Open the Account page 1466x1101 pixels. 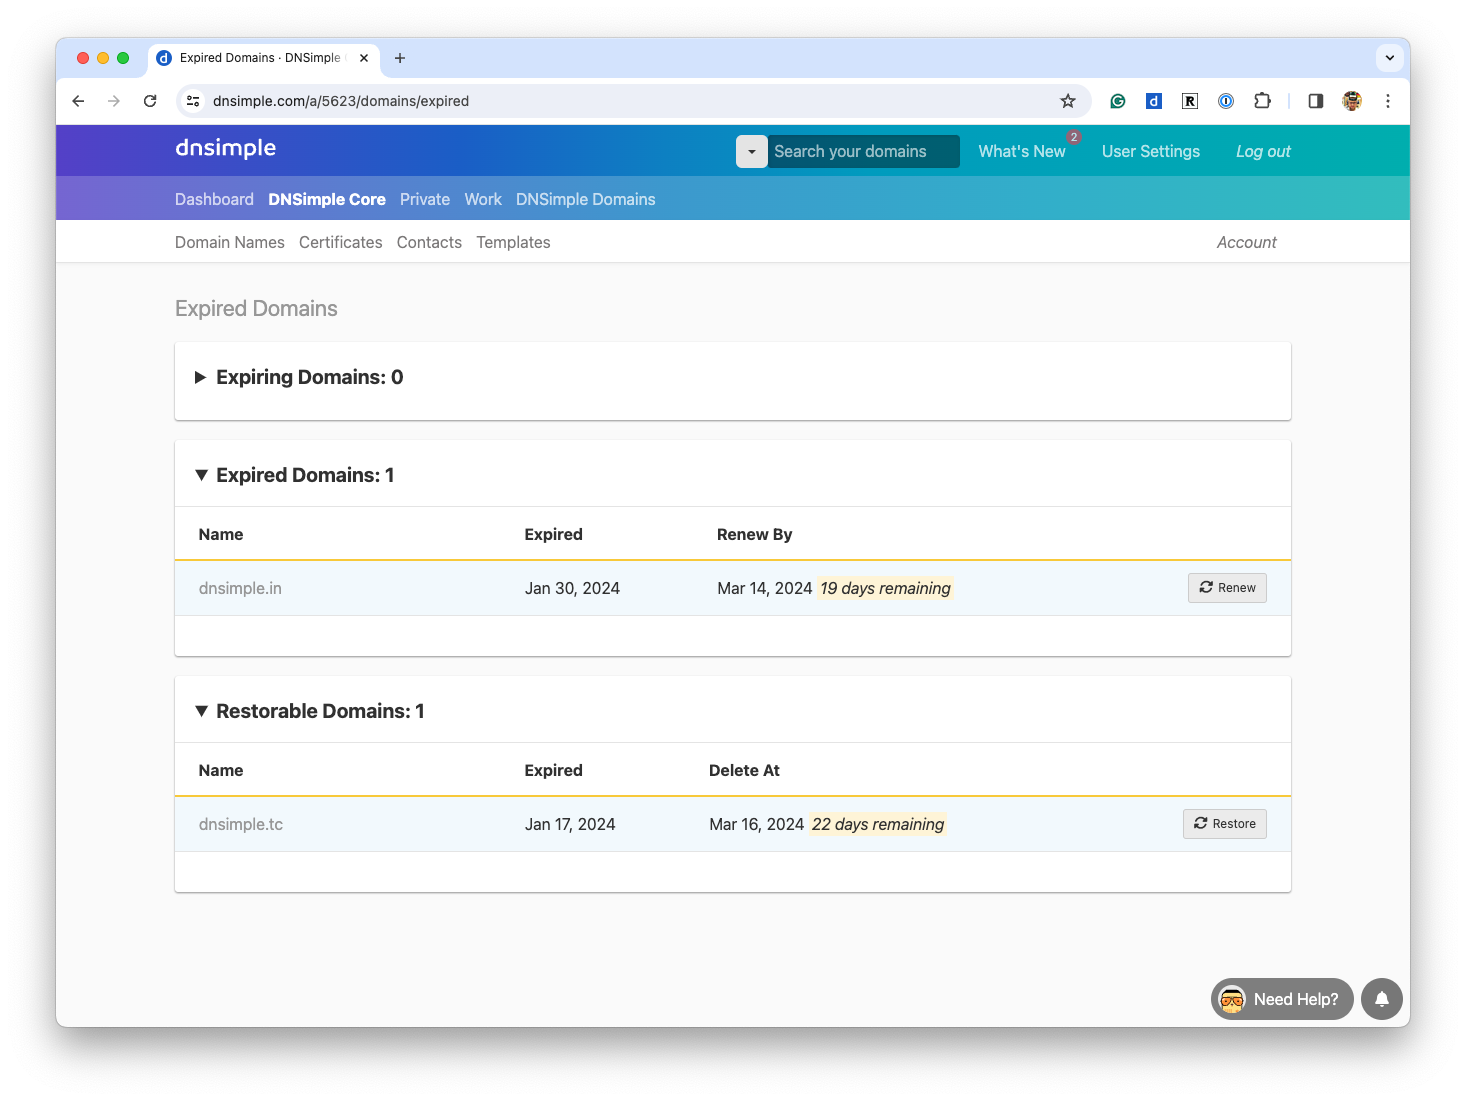pos(1246,243)
